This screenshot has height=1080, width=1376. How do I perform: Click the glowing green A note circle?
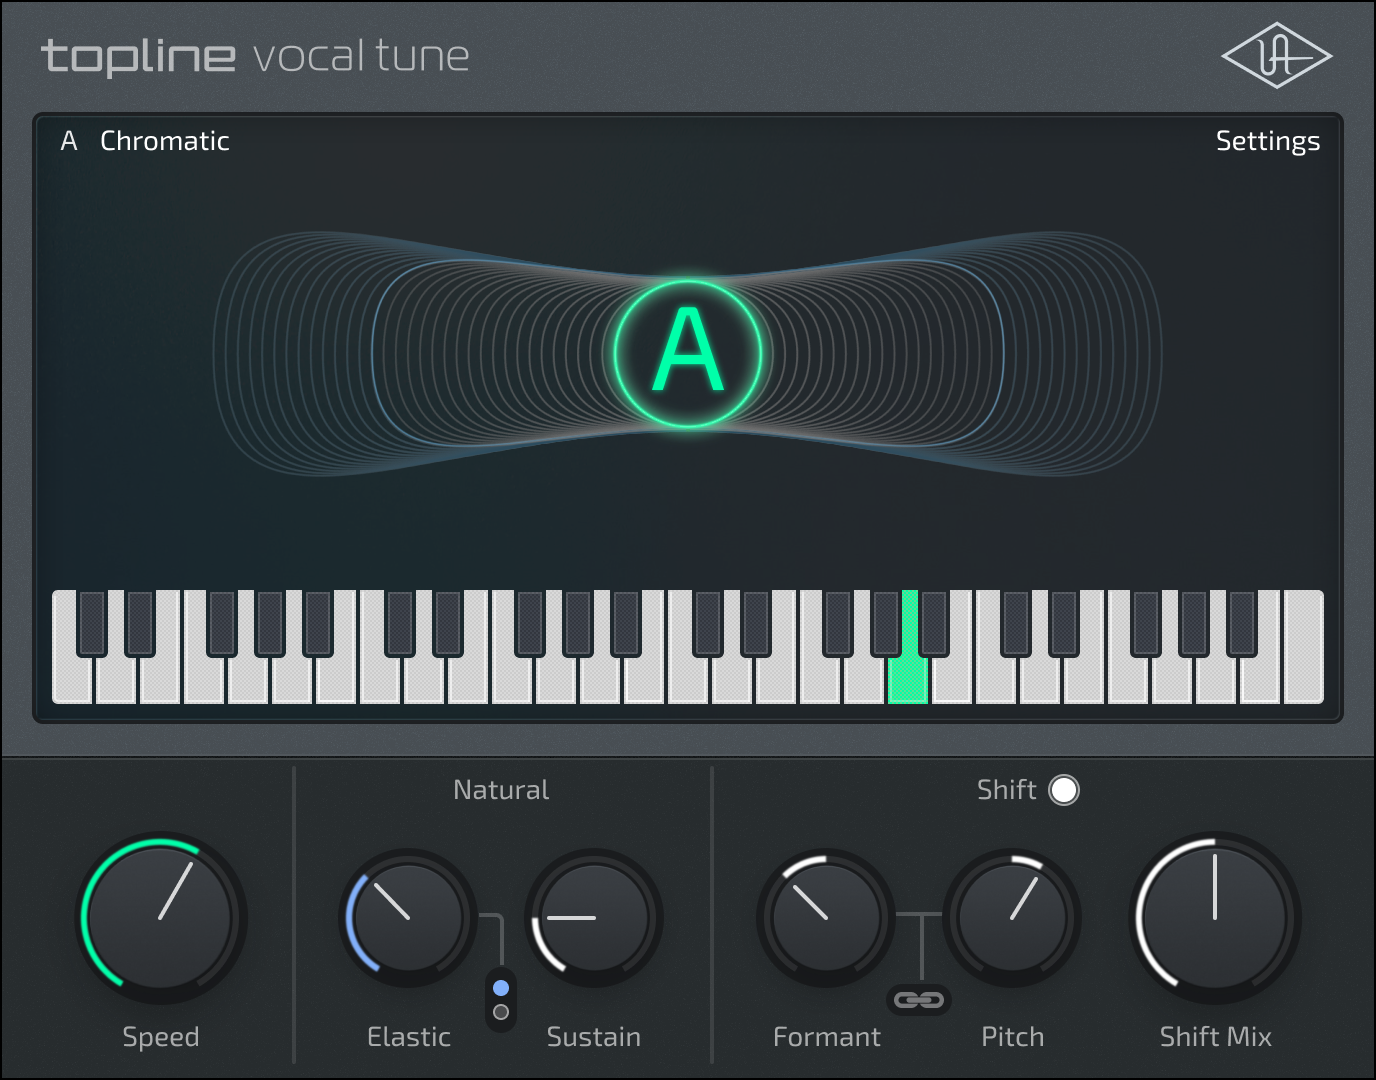click(x=688, y=353)
